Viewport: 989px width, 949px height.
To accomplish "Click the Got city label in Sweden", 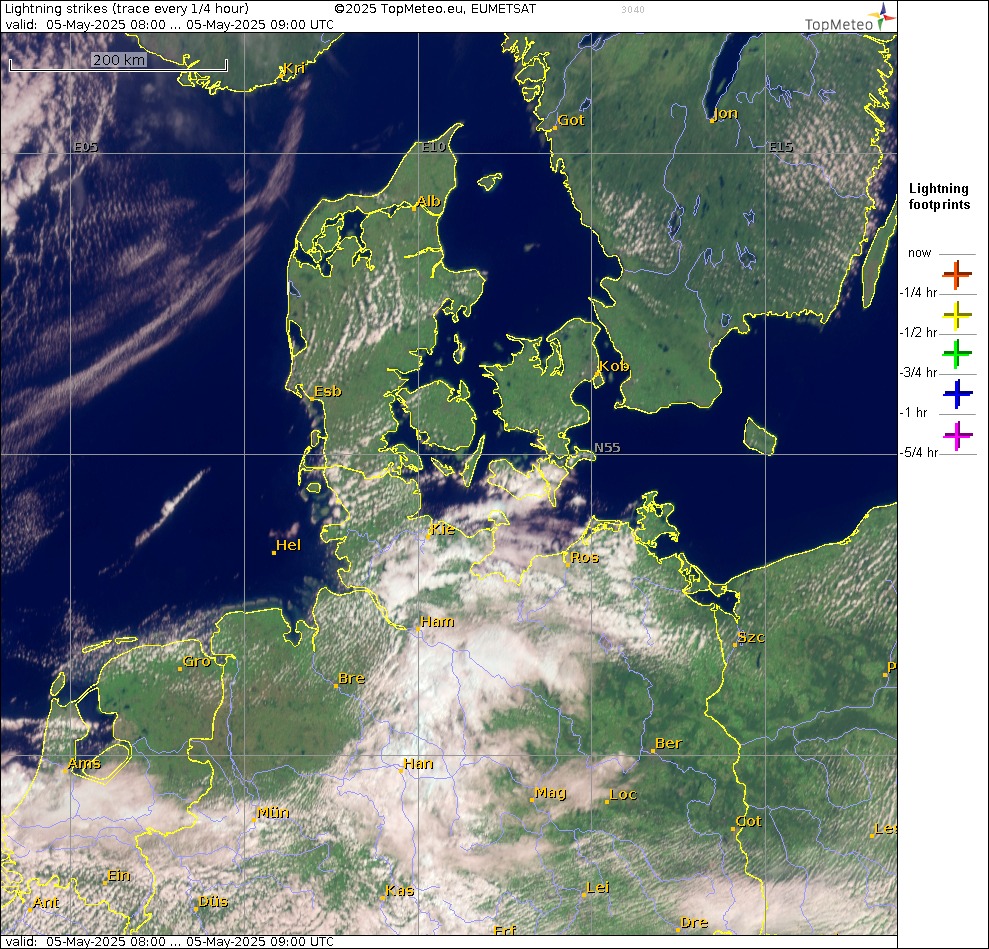I will coord(571,120).
